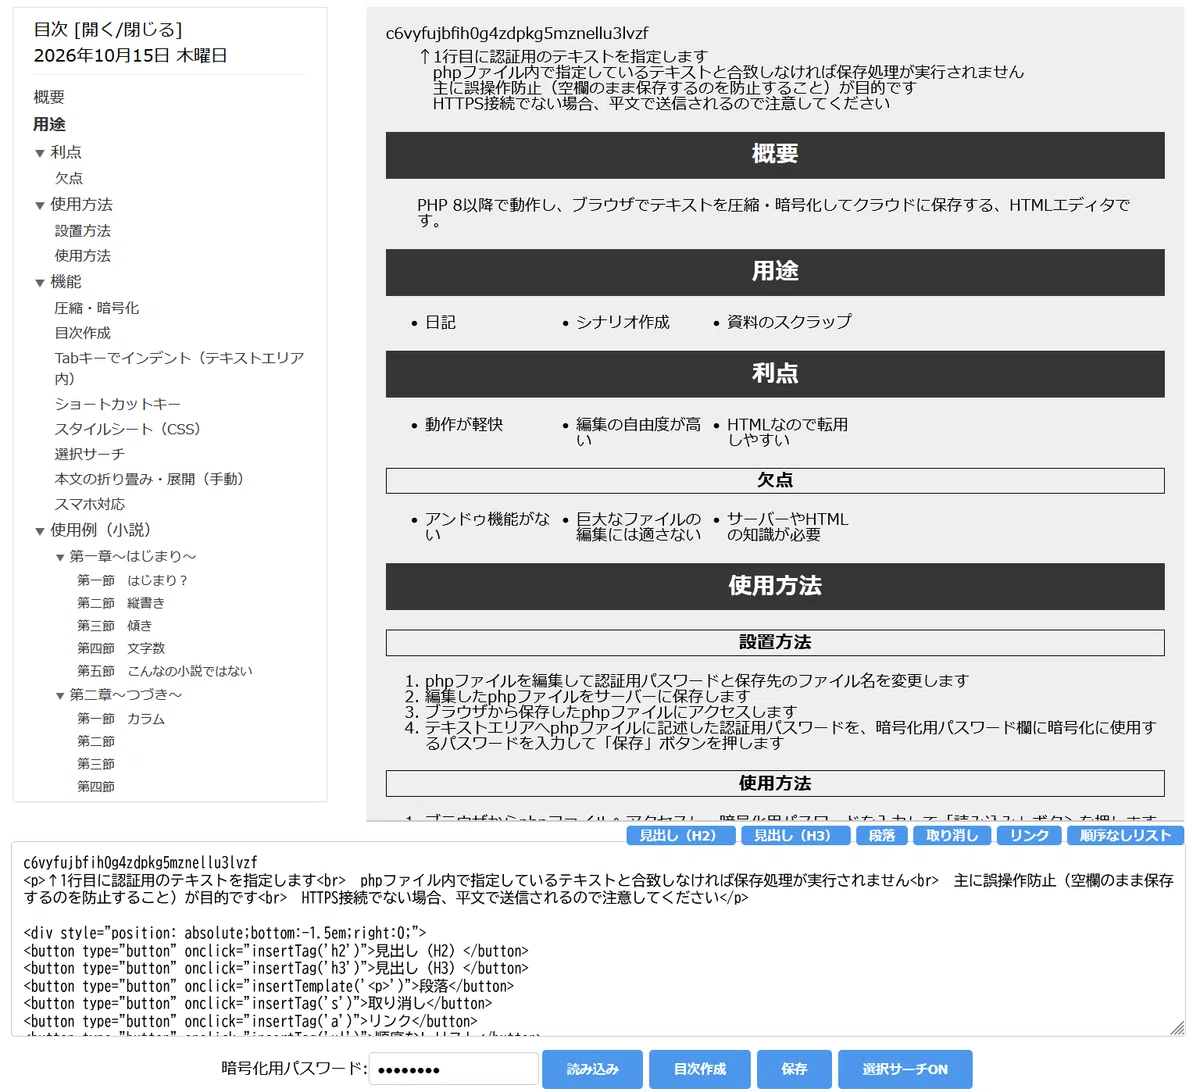Click the 欠点 subheading in preview
The width and height of the screenshot is (1200, 1092).
pos(775,481)
